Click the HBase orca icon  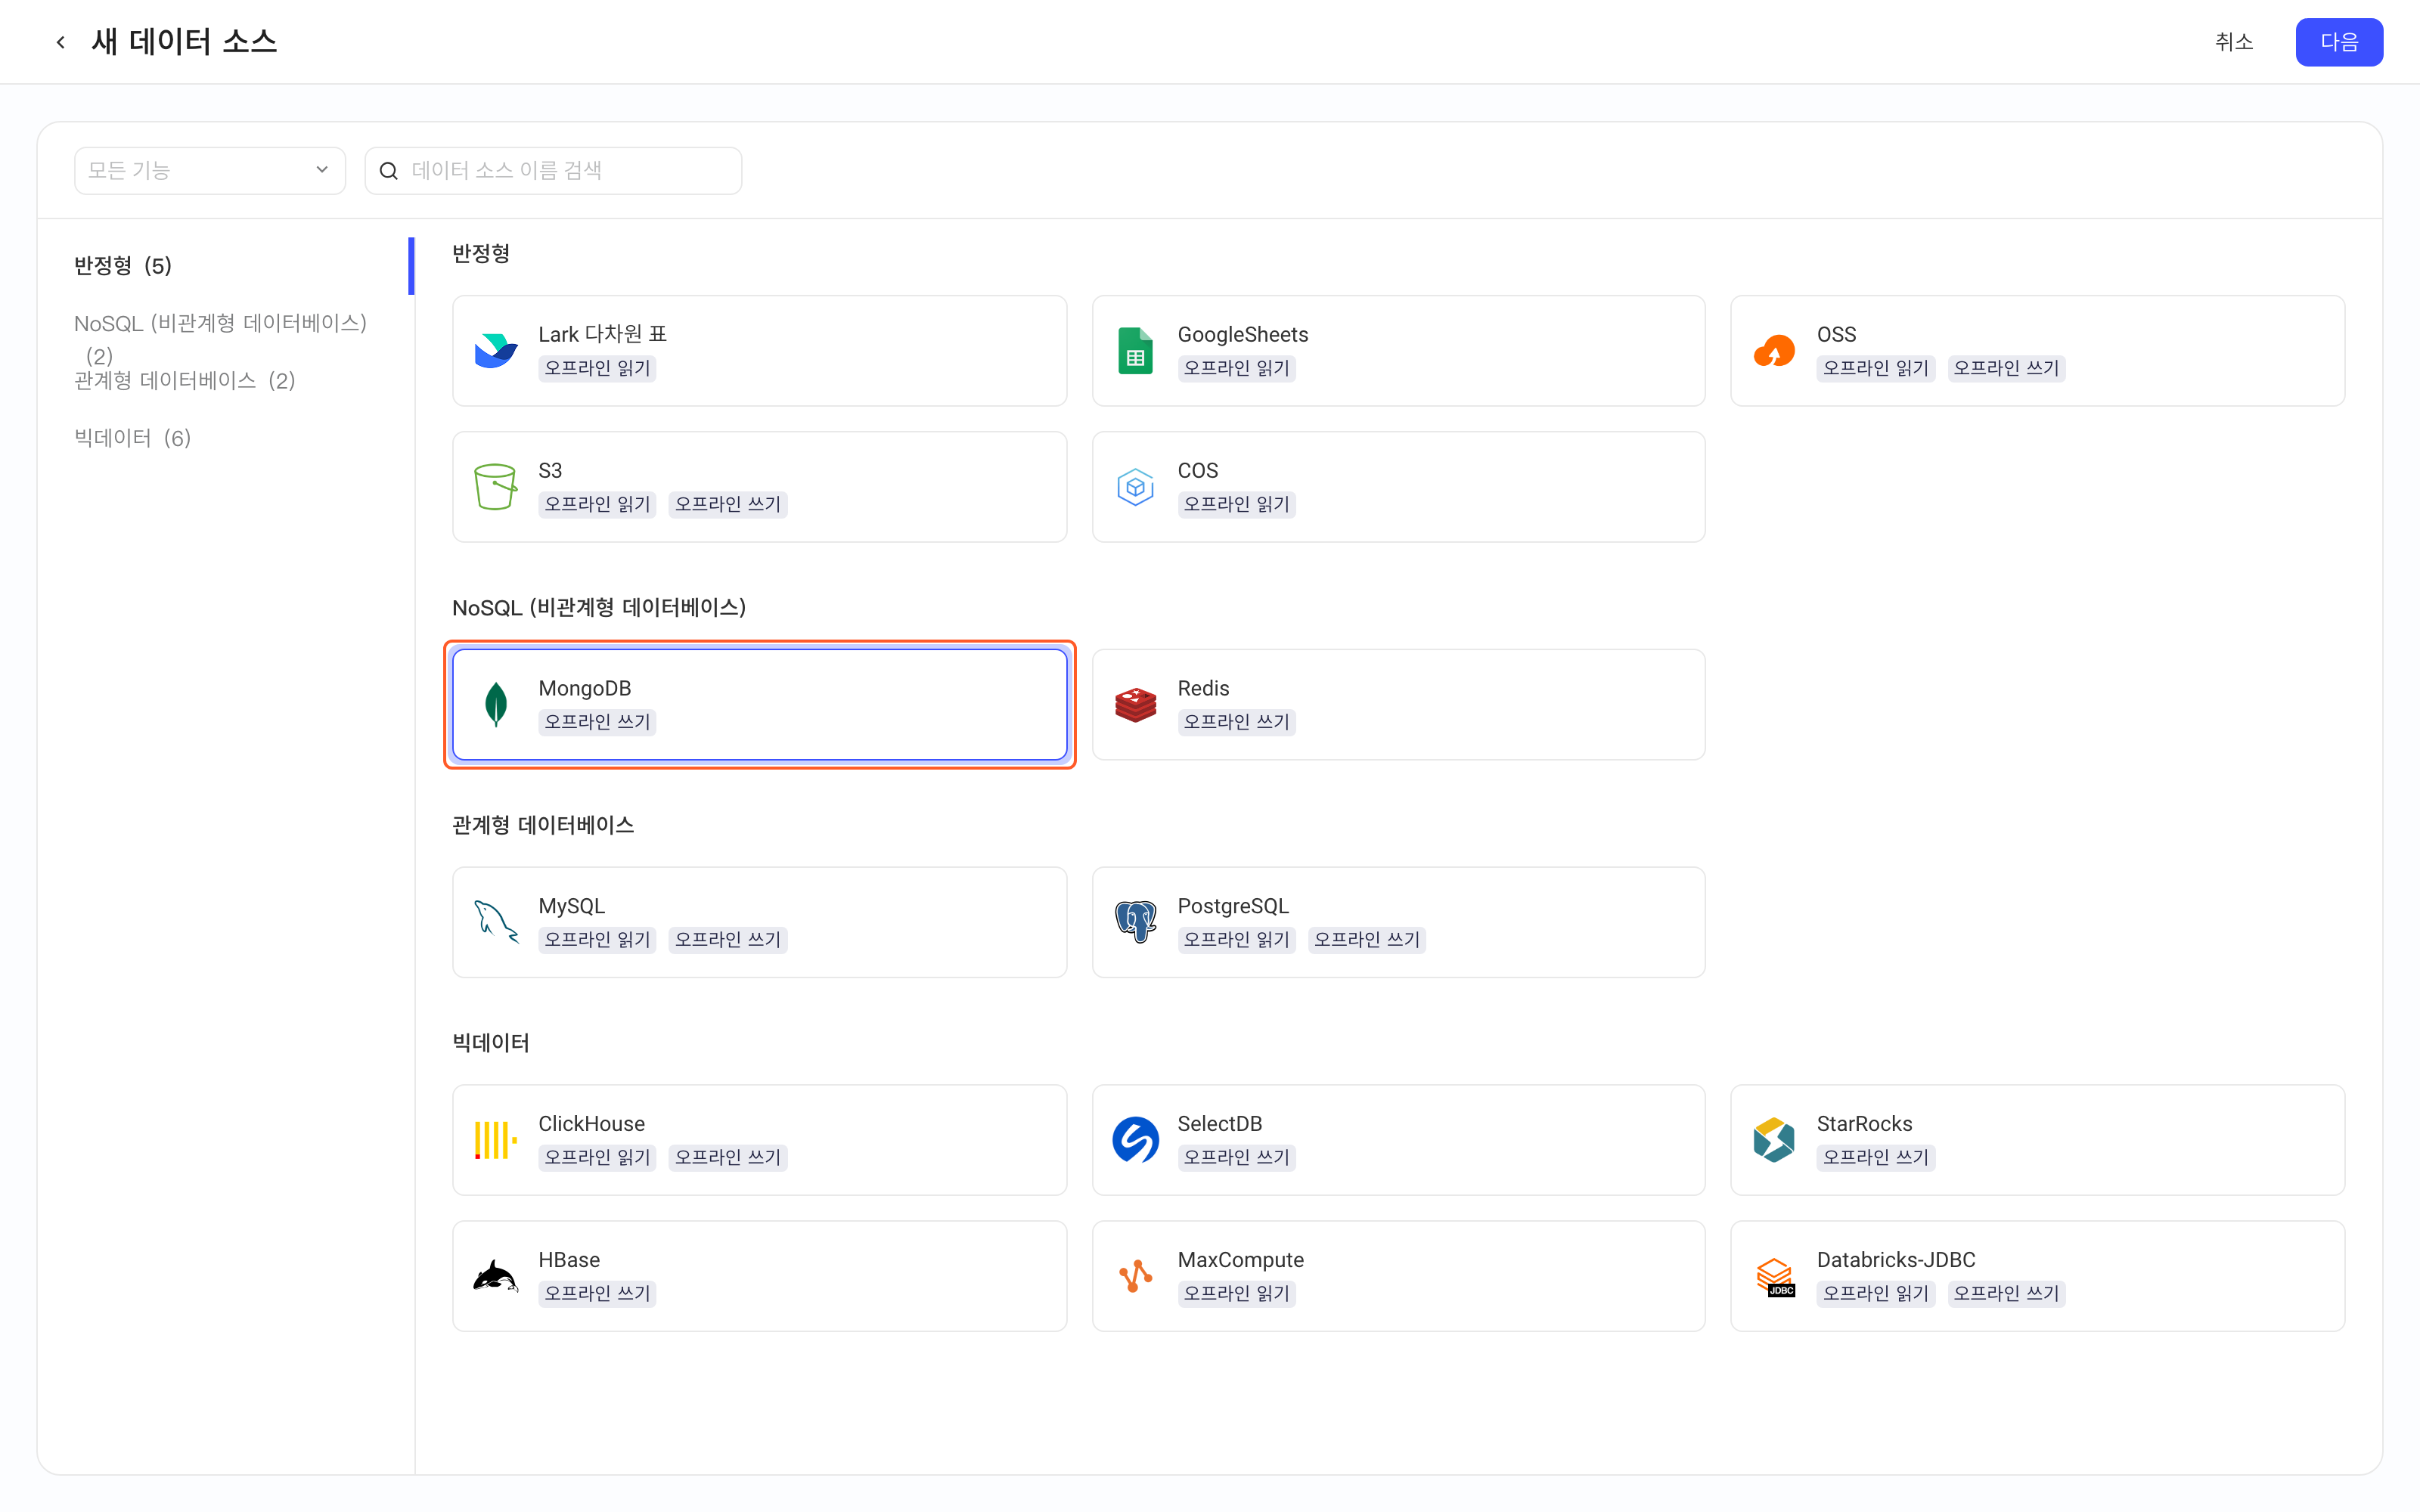(495, 1276)
